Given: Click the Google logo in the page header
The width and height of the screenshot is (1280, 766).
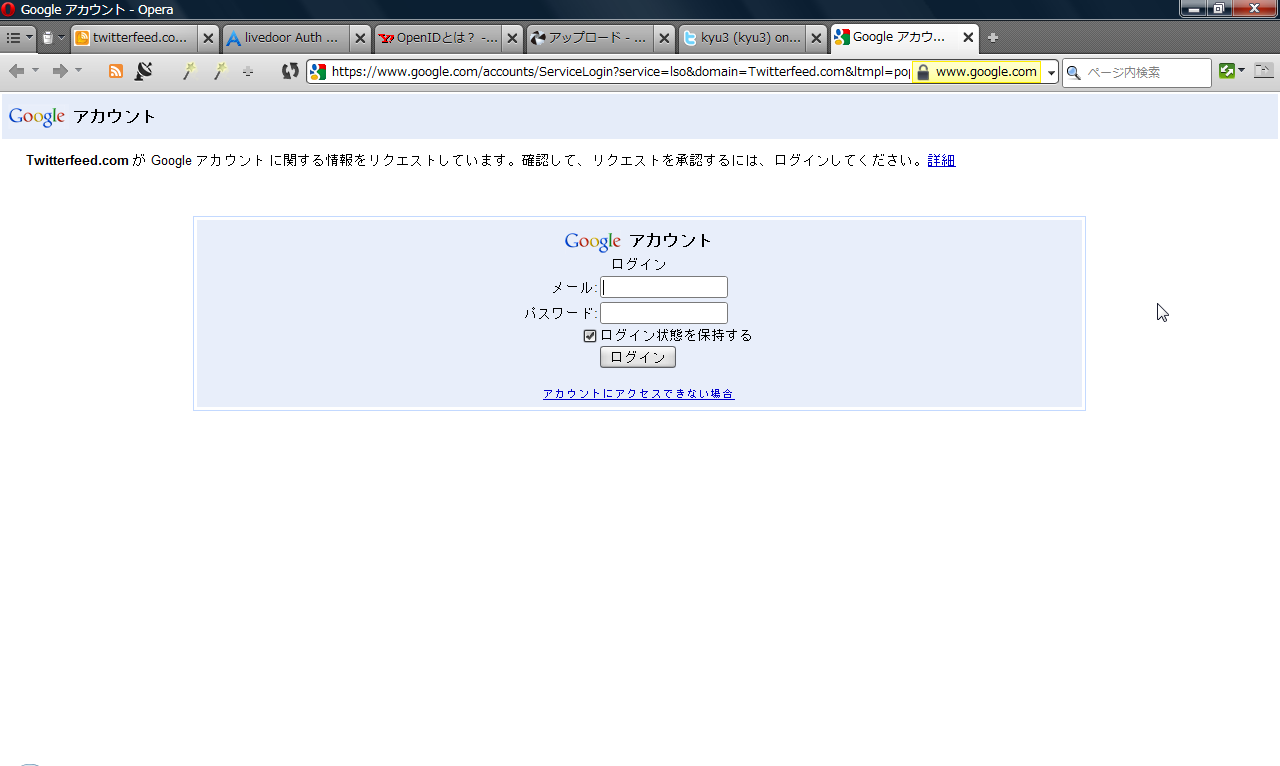Looking at the screenshot, I should pyautogui.click(x=37, y=117).
